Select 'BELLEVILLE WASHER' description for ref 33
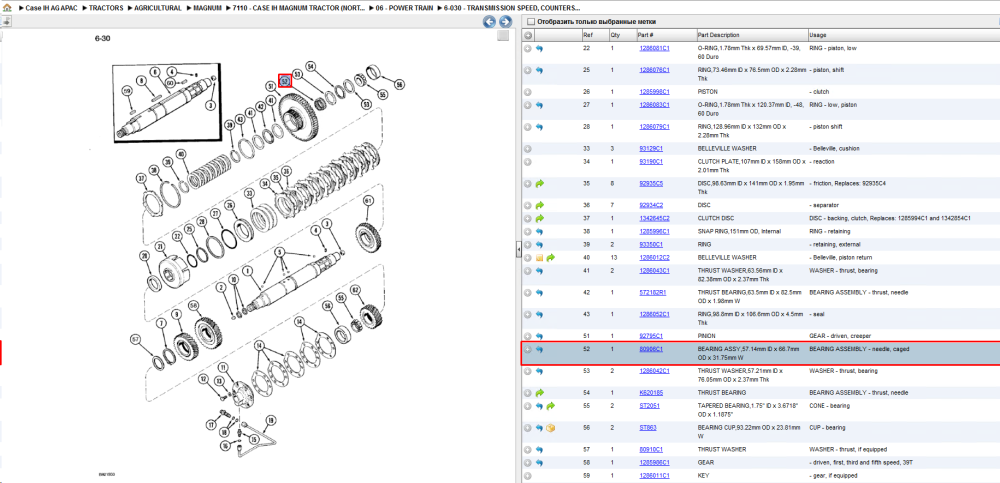The image size is (1000, 483). click(727, 148)
